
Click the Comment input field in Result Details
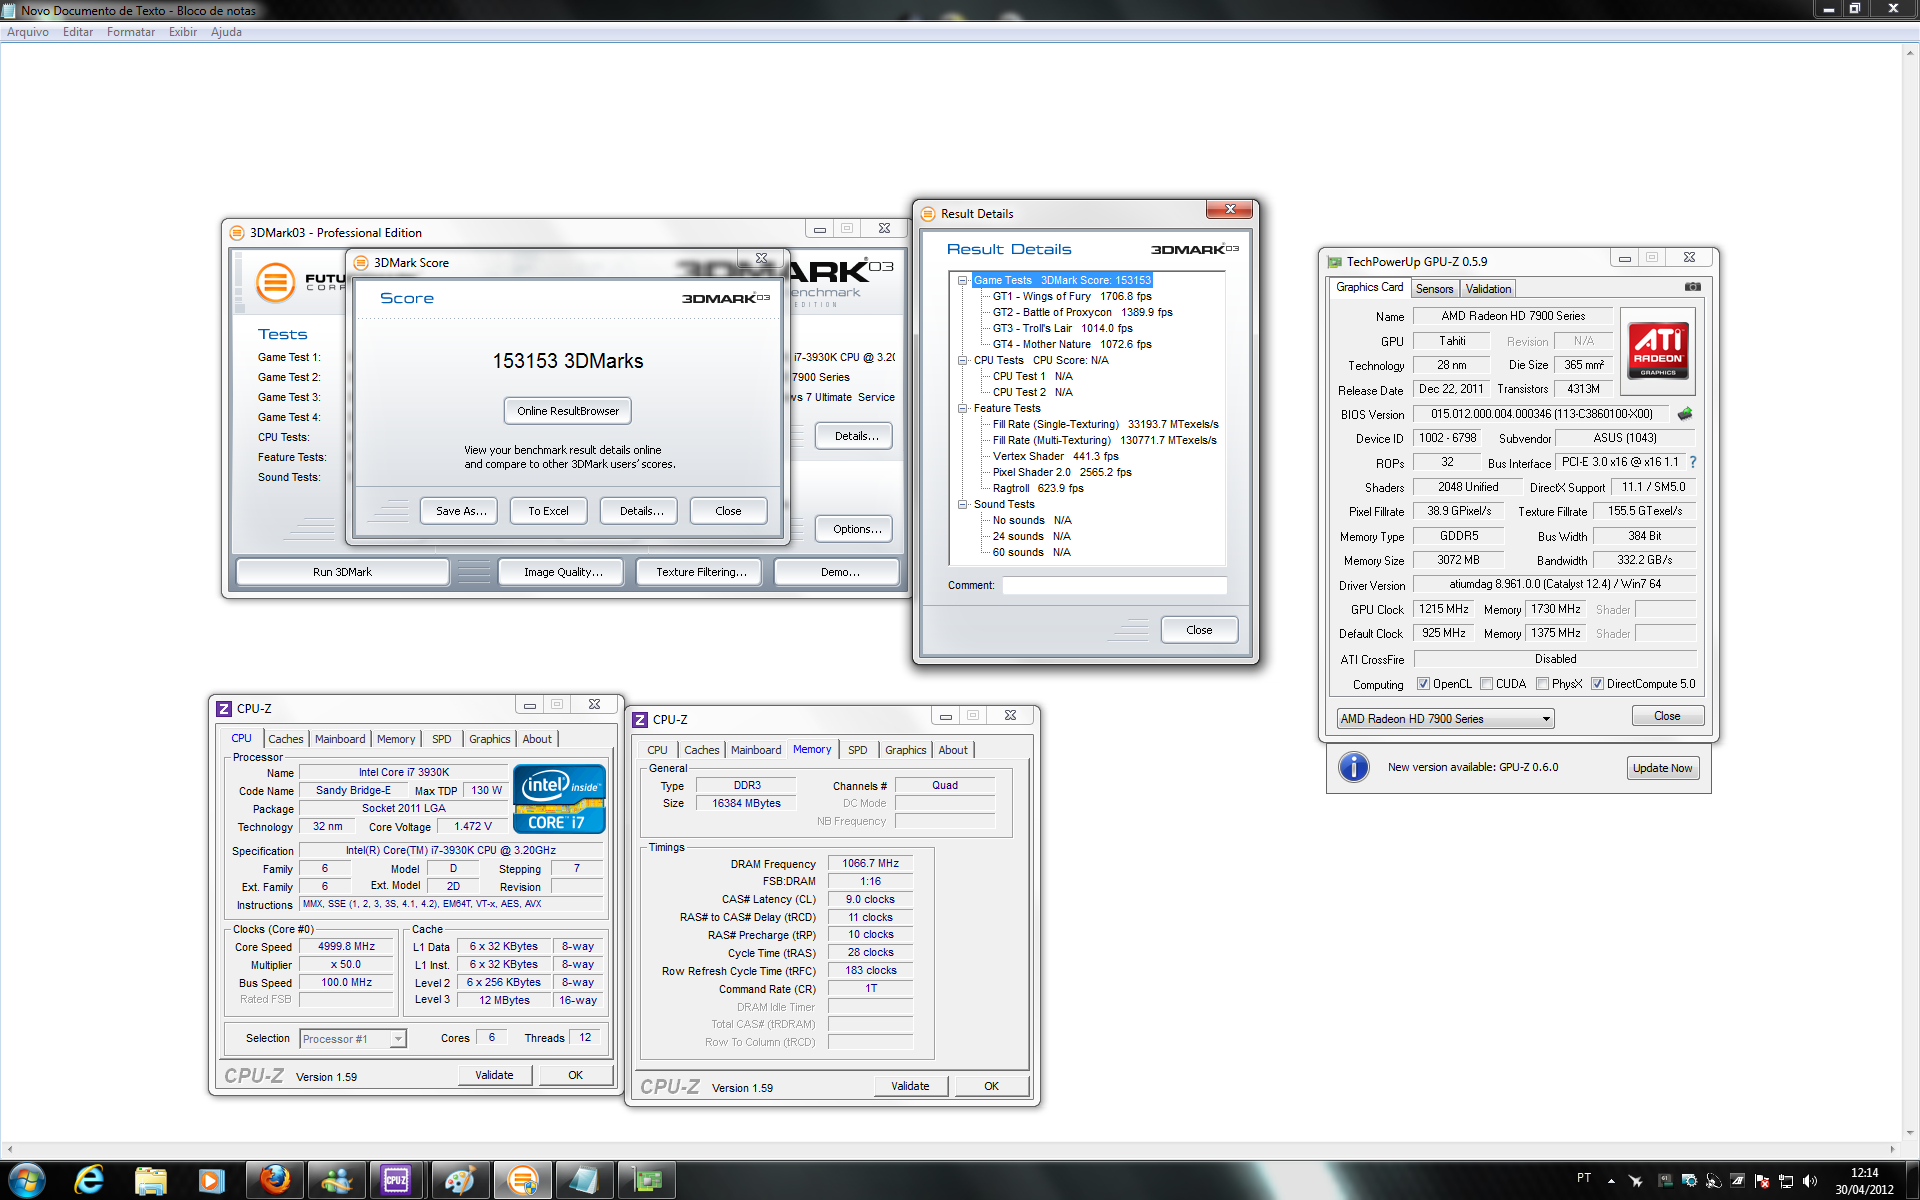[1113, 585]
